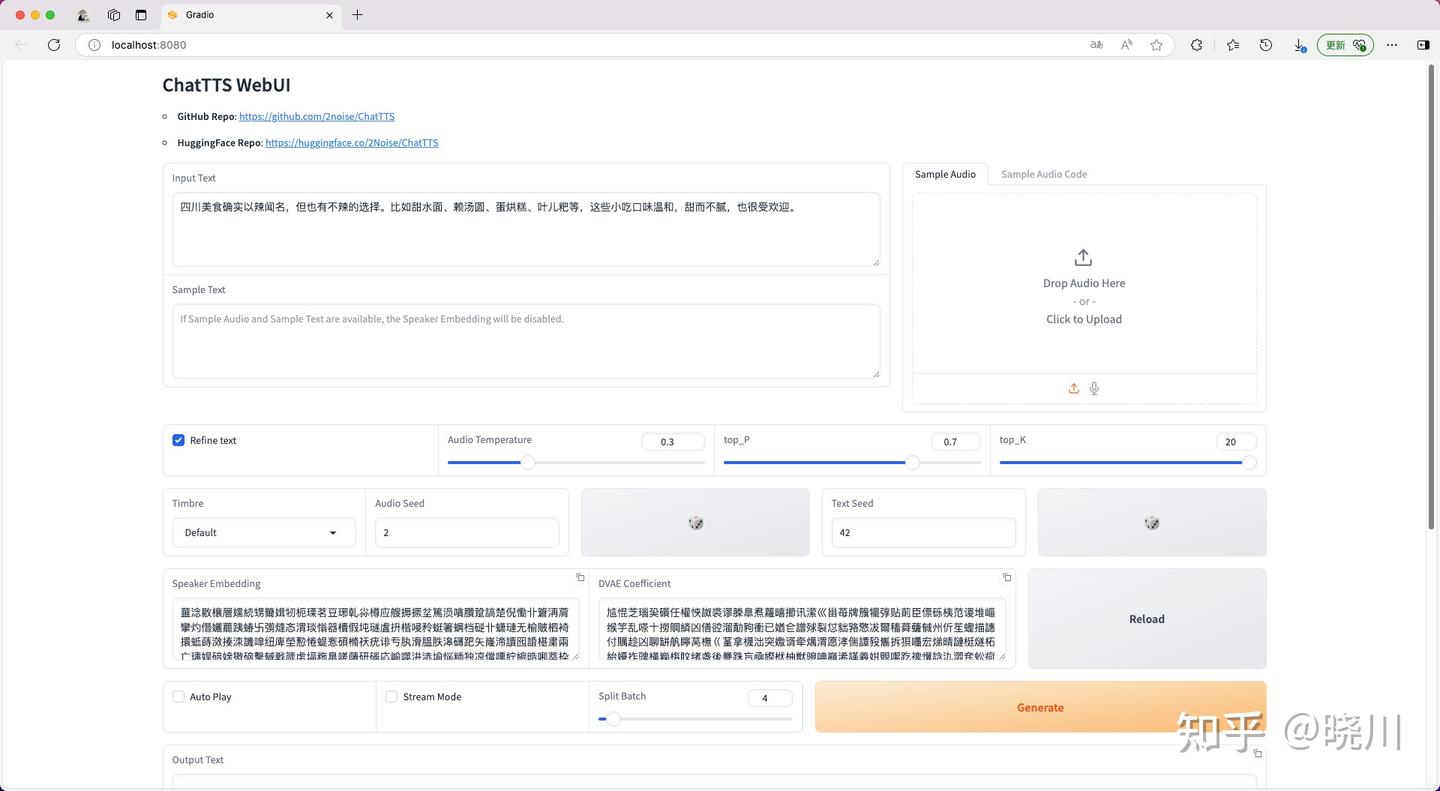Click the Generate button
The image size is (1440, 791).
tap(1040, 707)
